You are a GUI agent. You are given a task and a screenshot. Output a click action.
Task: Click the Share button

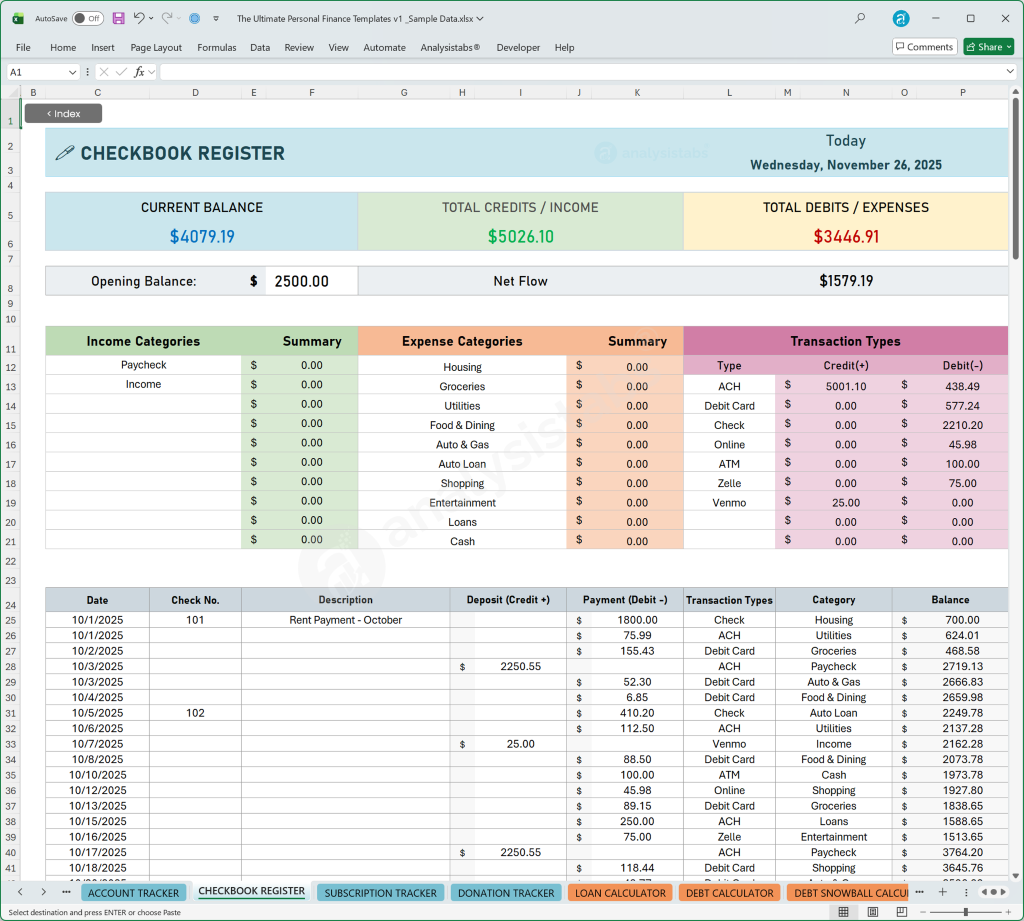(x=988, y=46)
